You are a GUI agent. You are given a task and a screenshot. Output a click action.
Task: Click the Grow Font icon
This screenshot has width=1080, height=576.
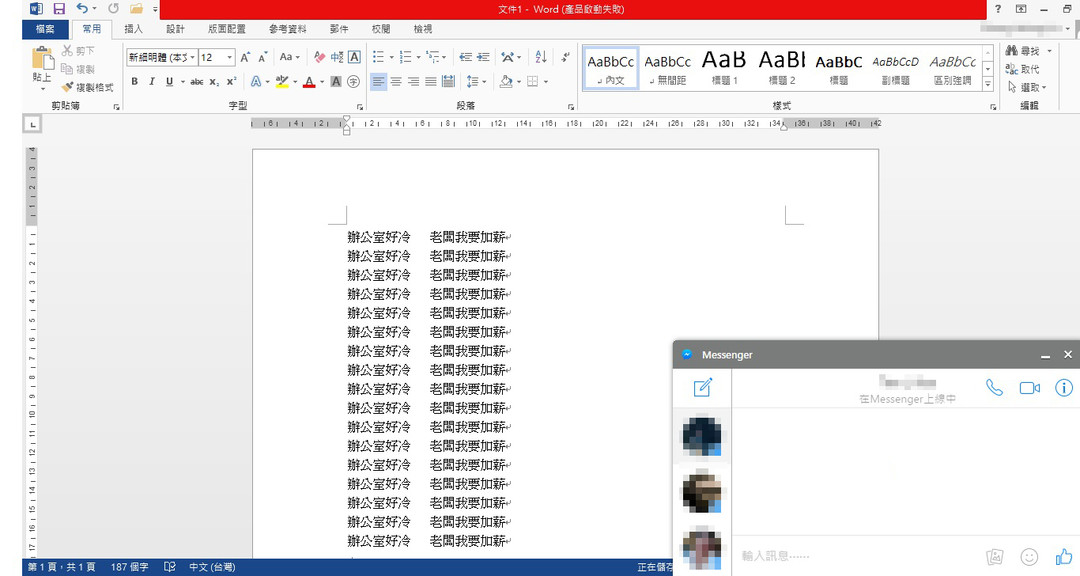(x=245, y=57)
